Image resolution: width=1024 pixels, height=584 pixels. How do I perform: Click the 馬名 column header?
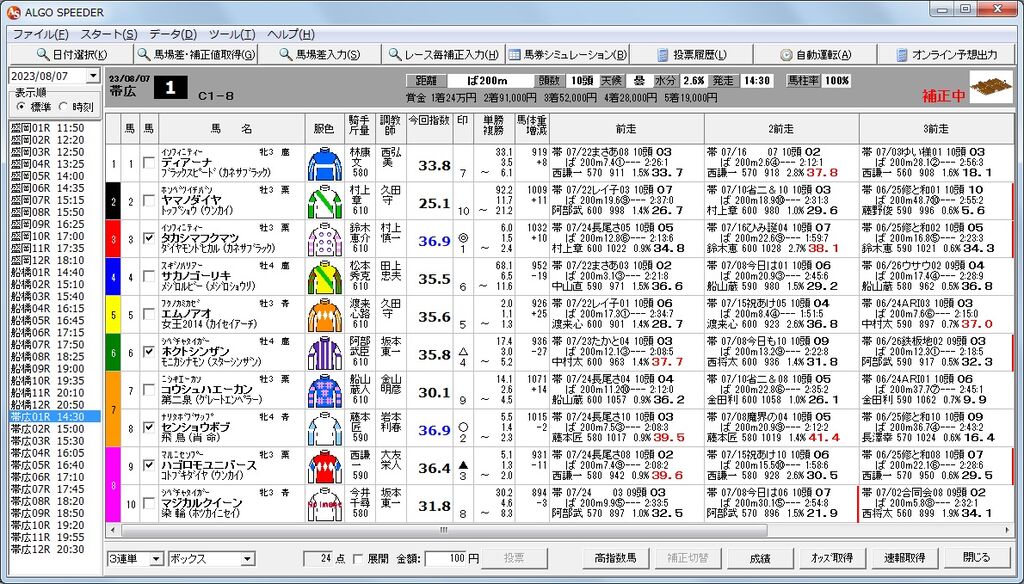pos(232,129)
